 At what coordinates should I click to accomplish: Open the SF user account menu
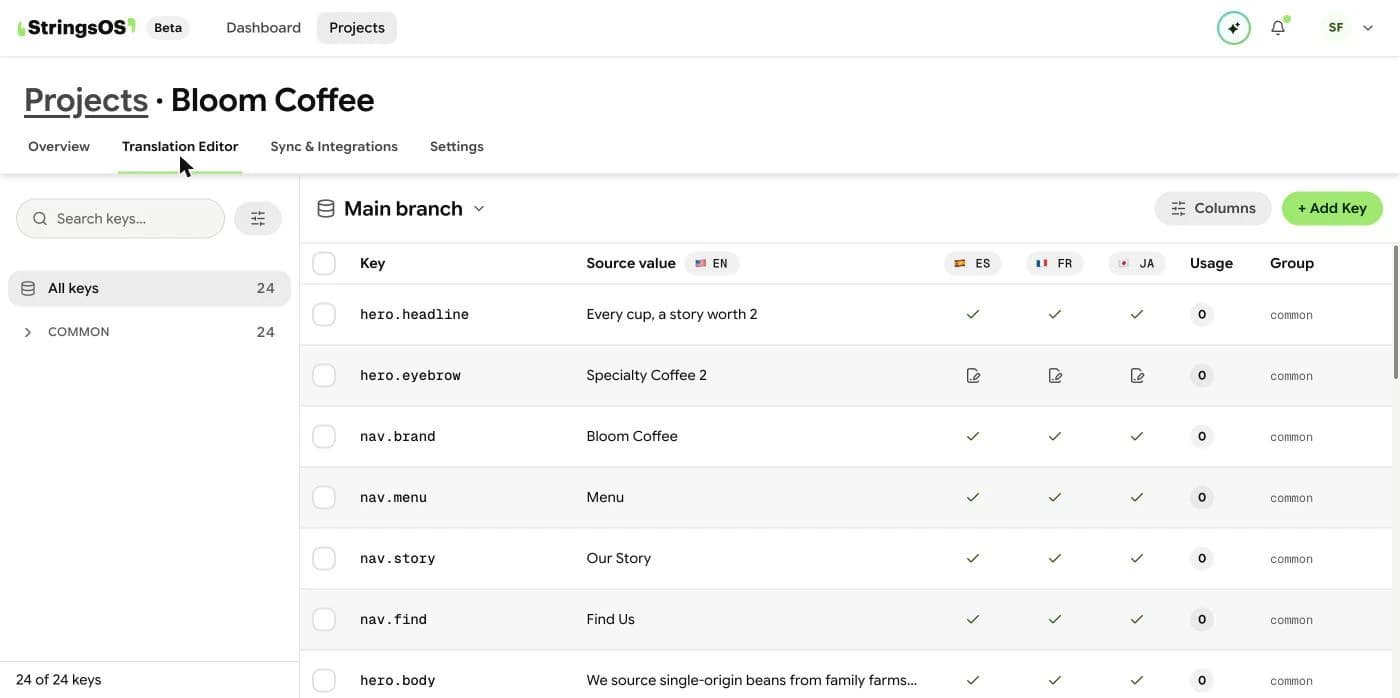tap(1347, 28)
